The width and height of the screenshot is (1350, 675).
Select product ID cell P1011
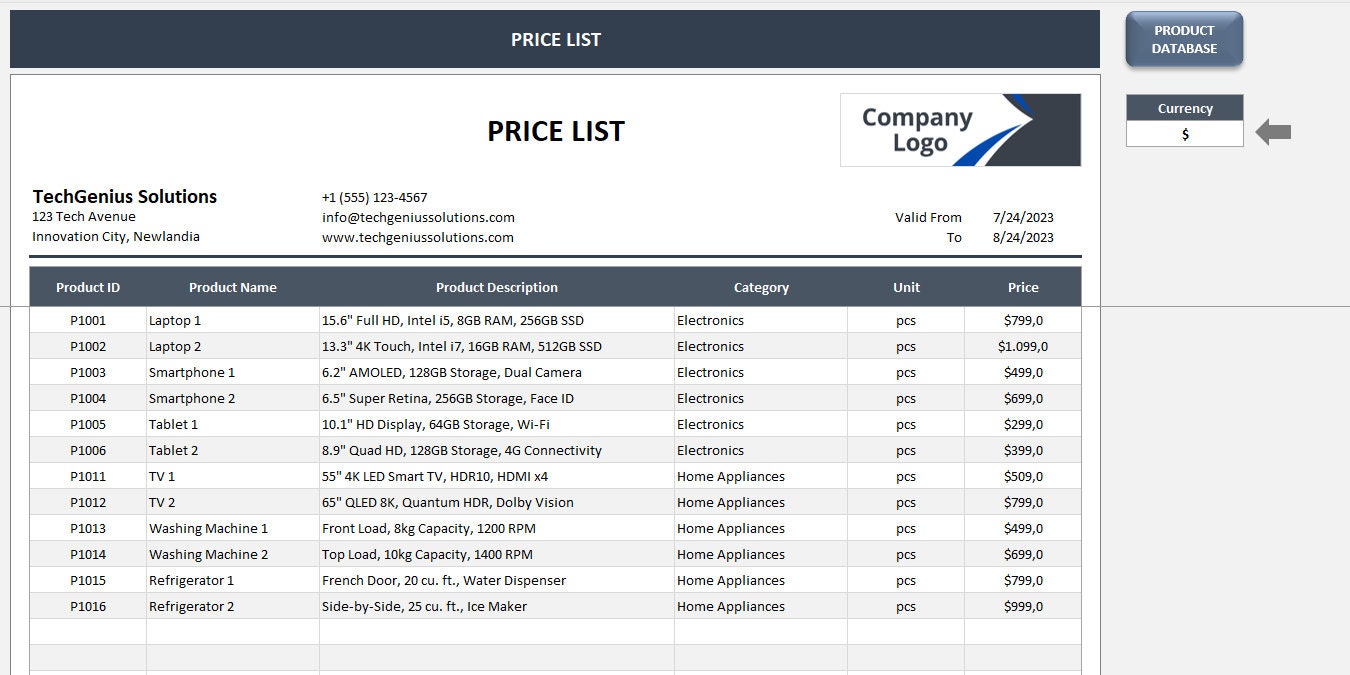coord(88,476)
